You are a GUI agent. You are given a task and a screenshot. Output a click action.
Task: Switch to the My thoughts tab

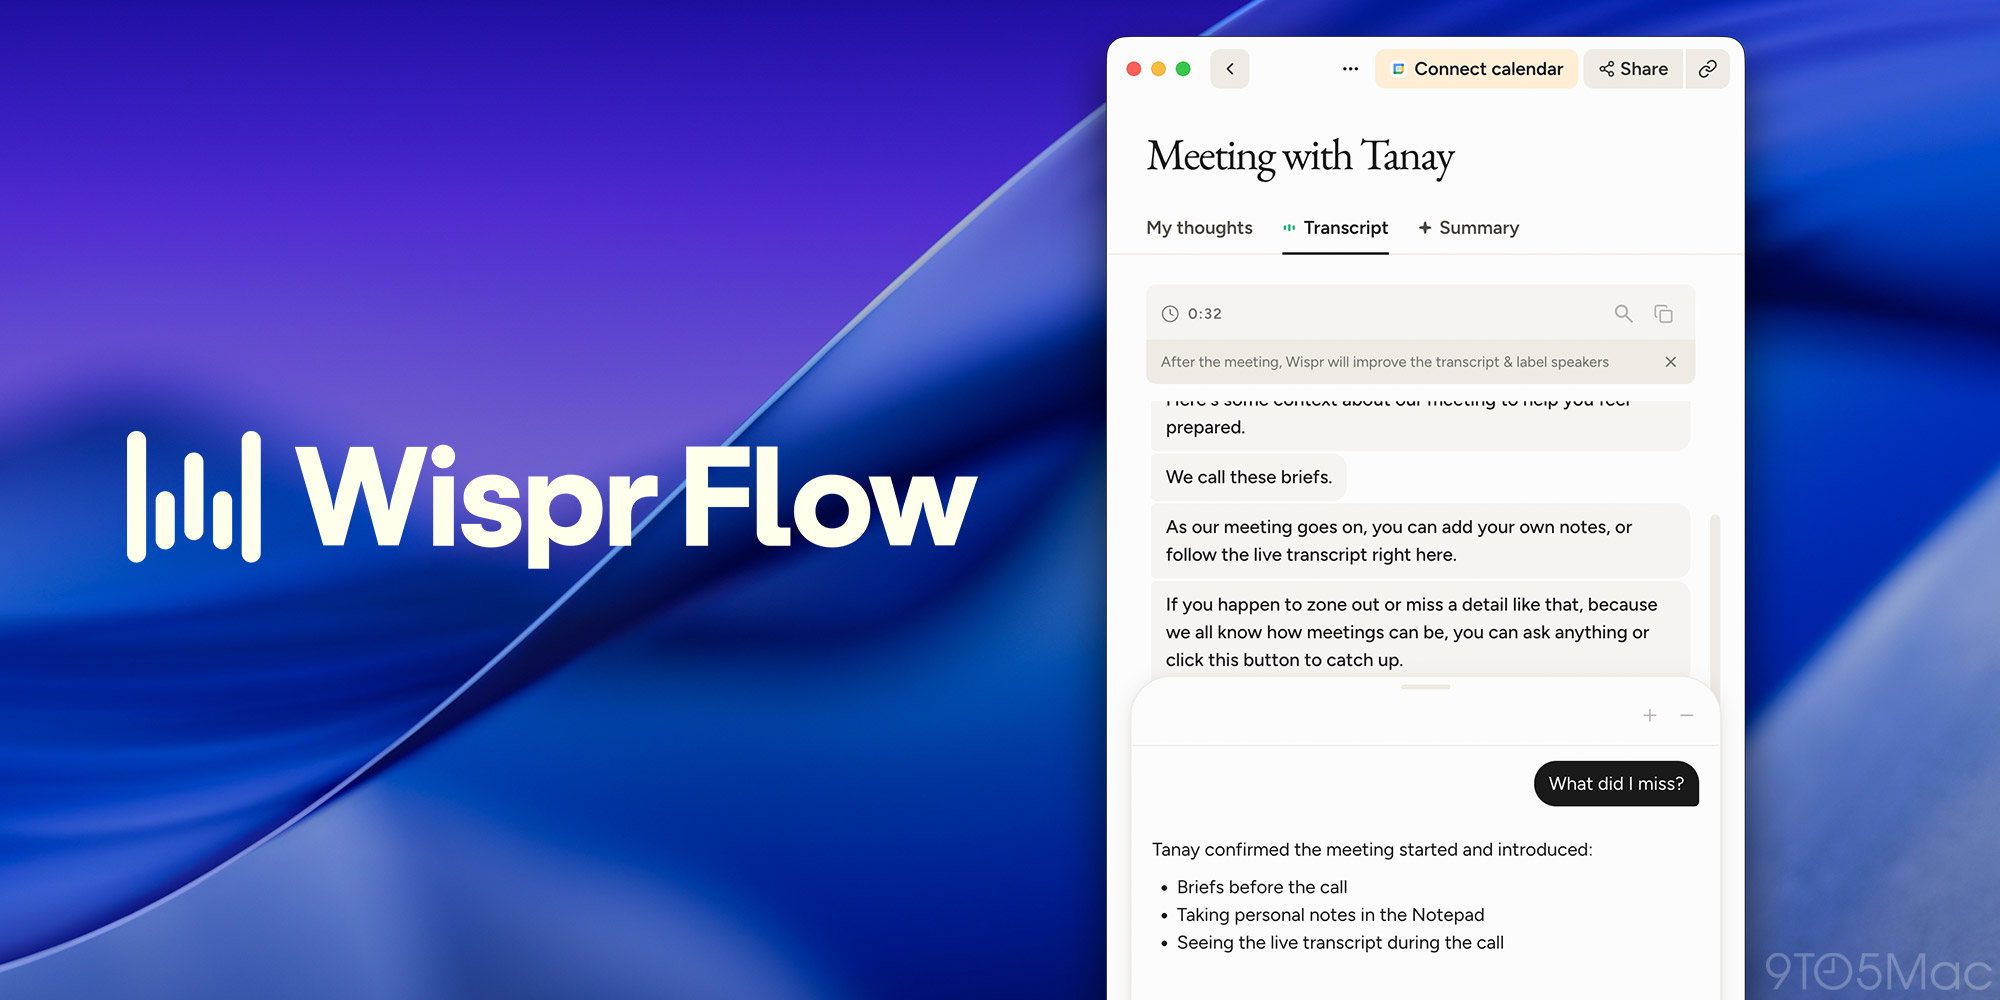click(x=1199, y=228)
